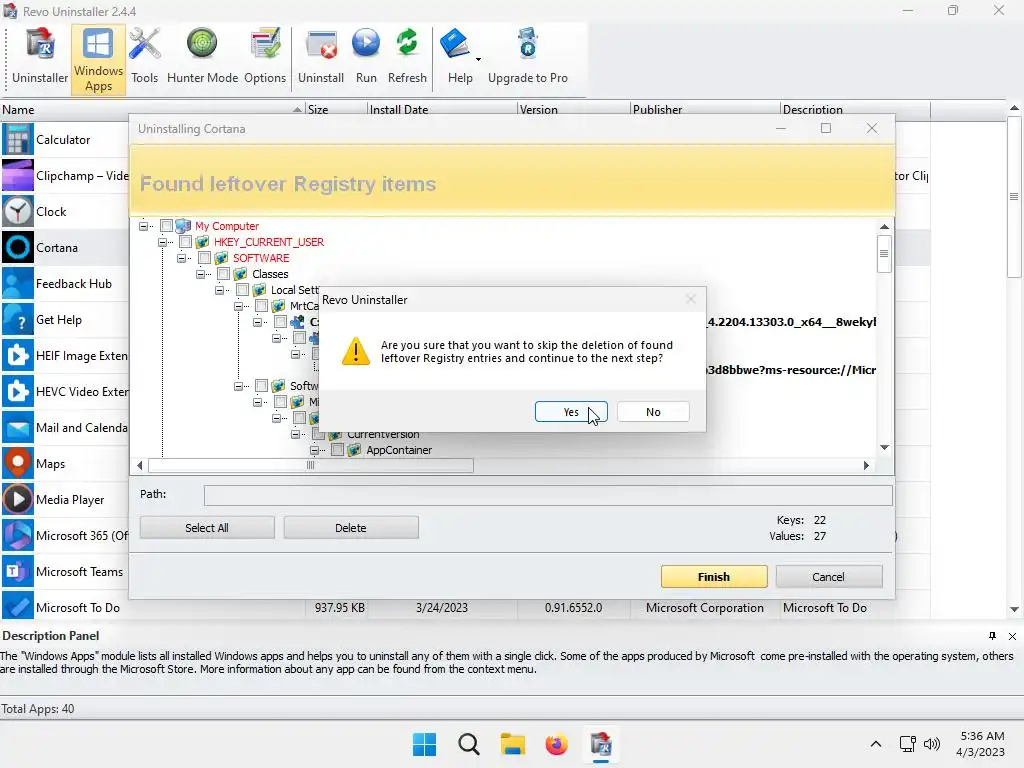Screen dimensions: 1024x768
Task: Collapse the SOFTWARE tree node
Action: click(181, 258)
